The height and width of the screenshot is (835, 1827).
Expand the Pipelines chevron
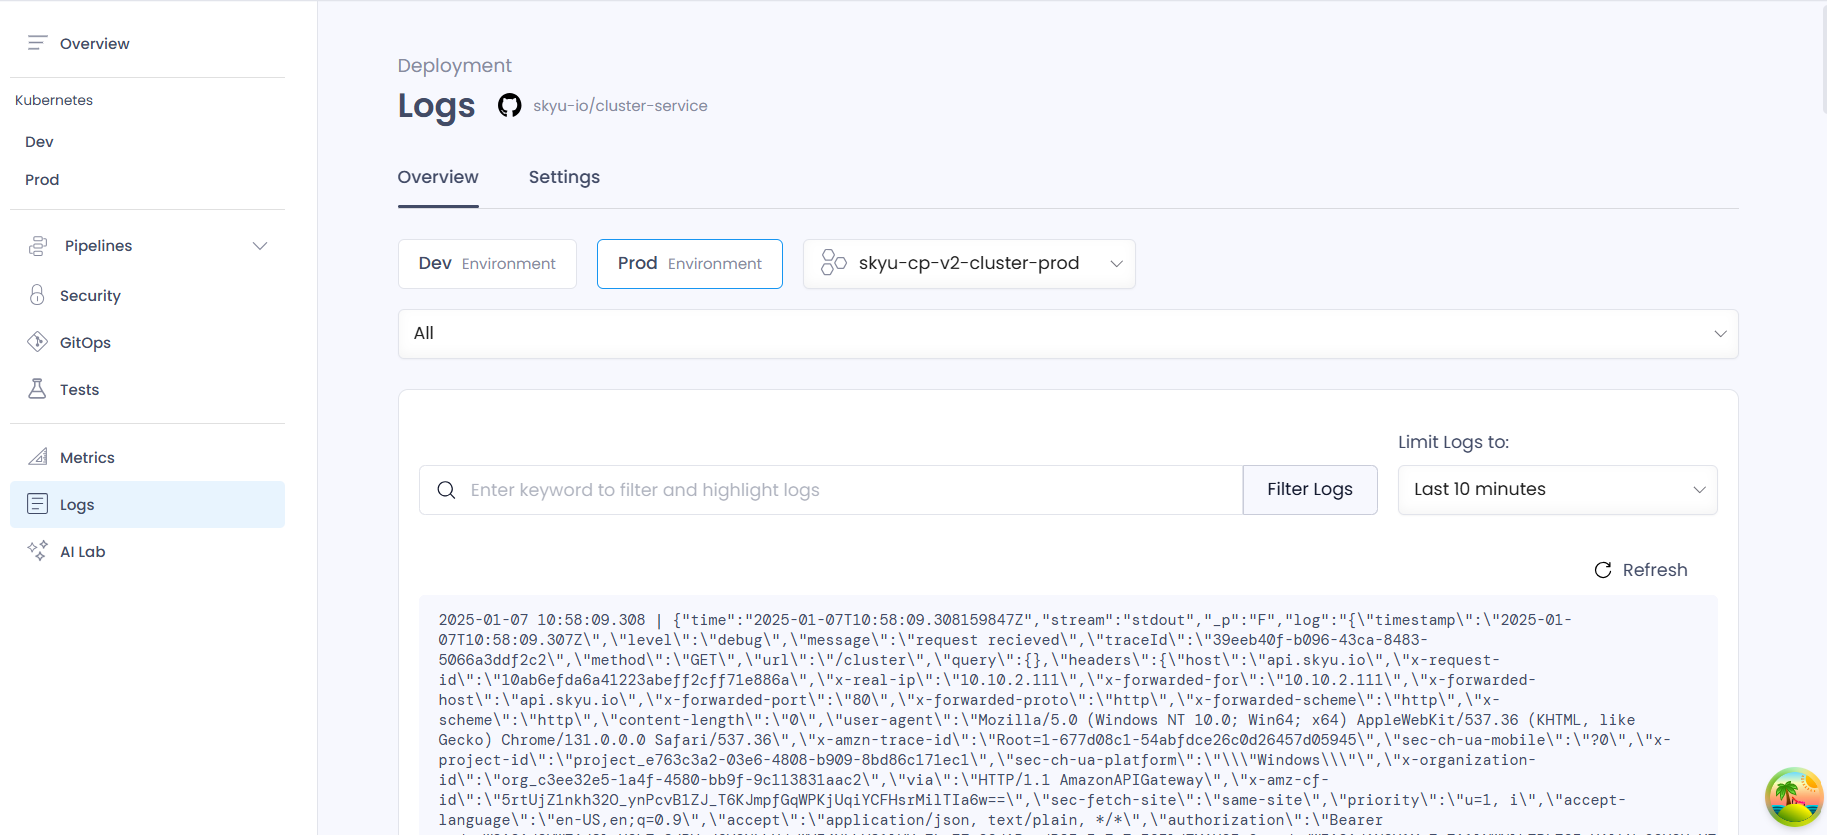tap(260, 246)
